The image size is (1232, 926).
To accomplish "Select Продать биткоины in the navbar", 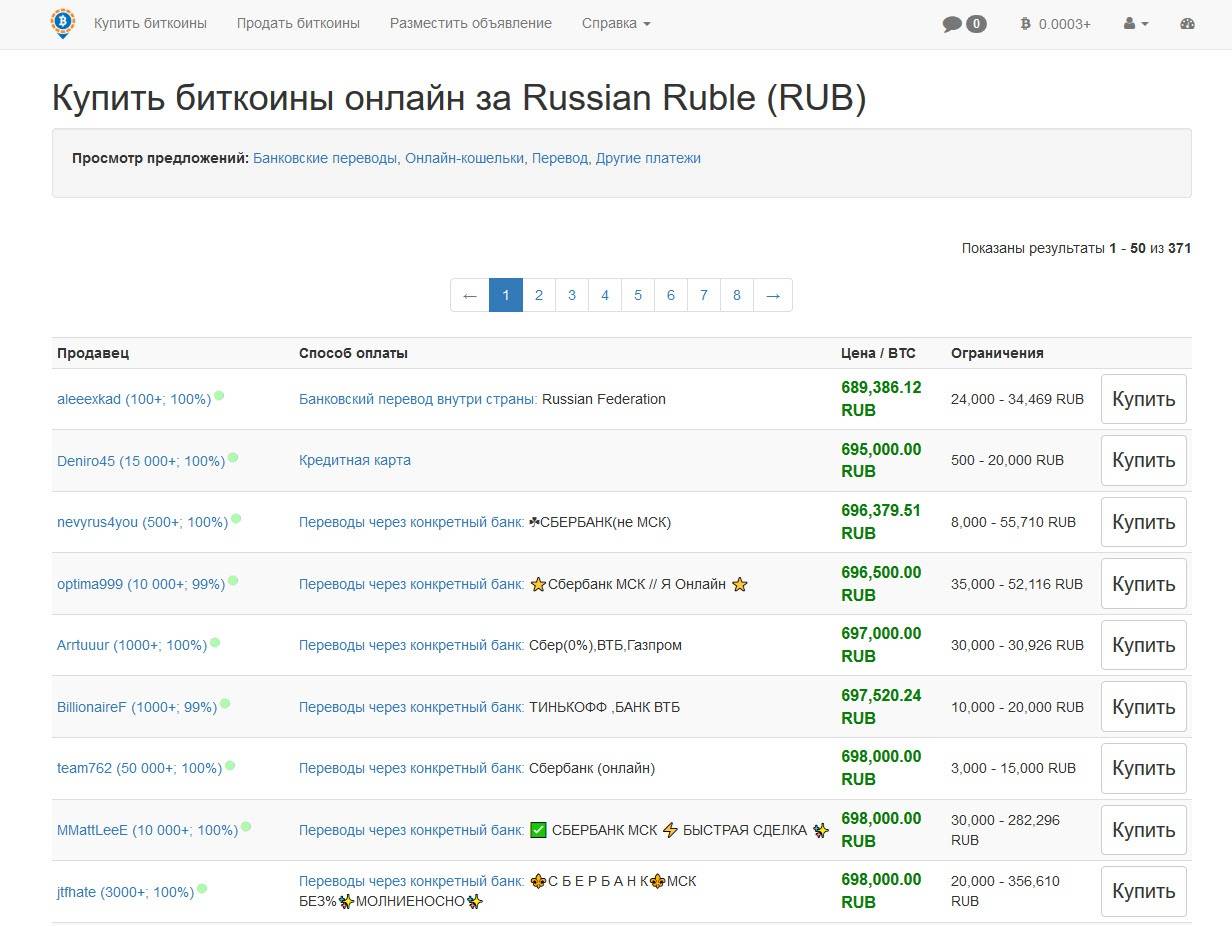I will pos(298,23).
